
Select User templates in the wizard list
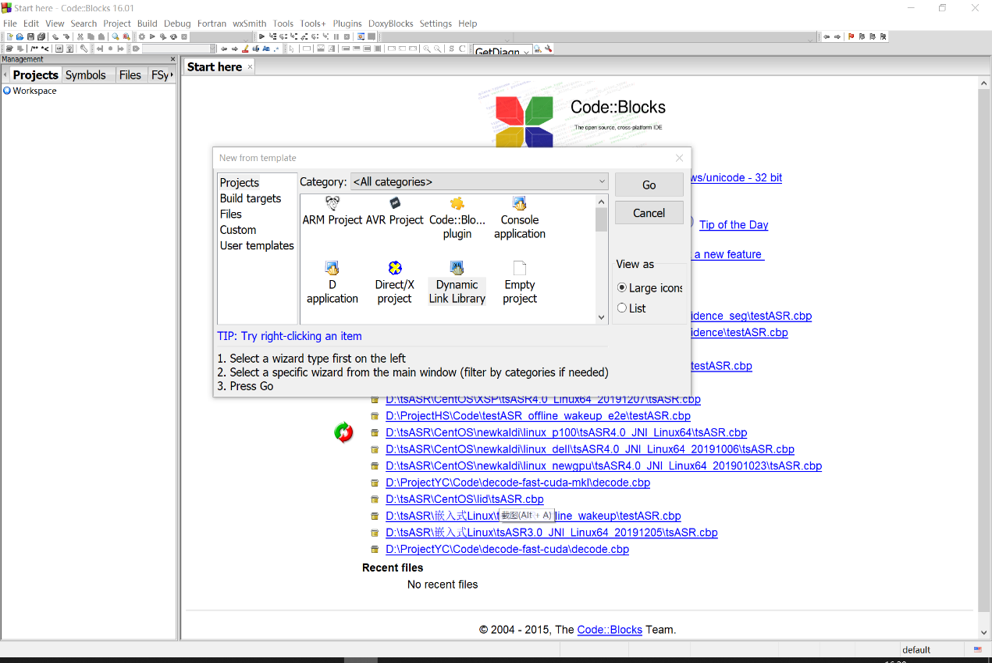point(256,245)
